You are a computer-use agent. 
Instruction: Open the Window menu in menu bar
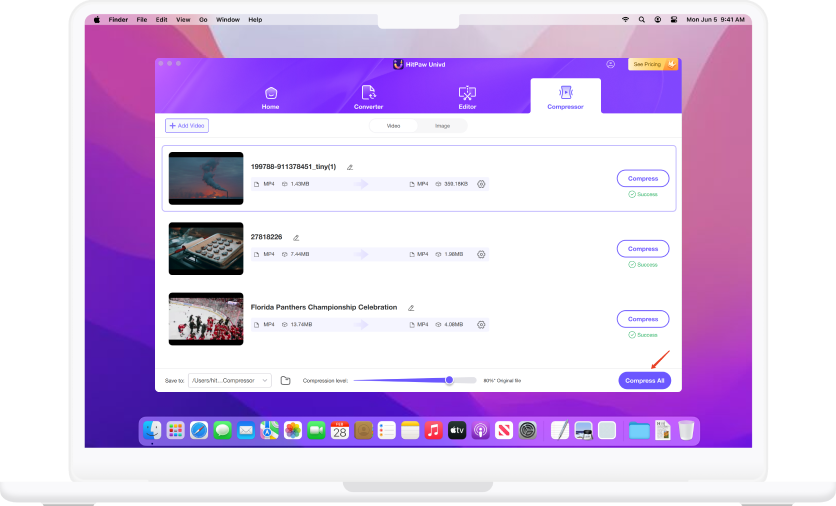pyautogui.click(x=228, y=20)
